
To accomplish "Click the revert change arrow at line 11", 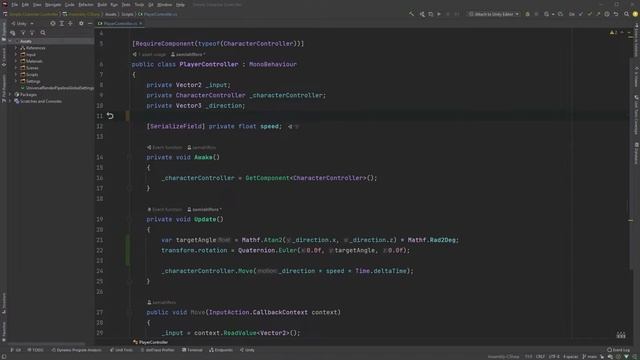I will 110,116.
